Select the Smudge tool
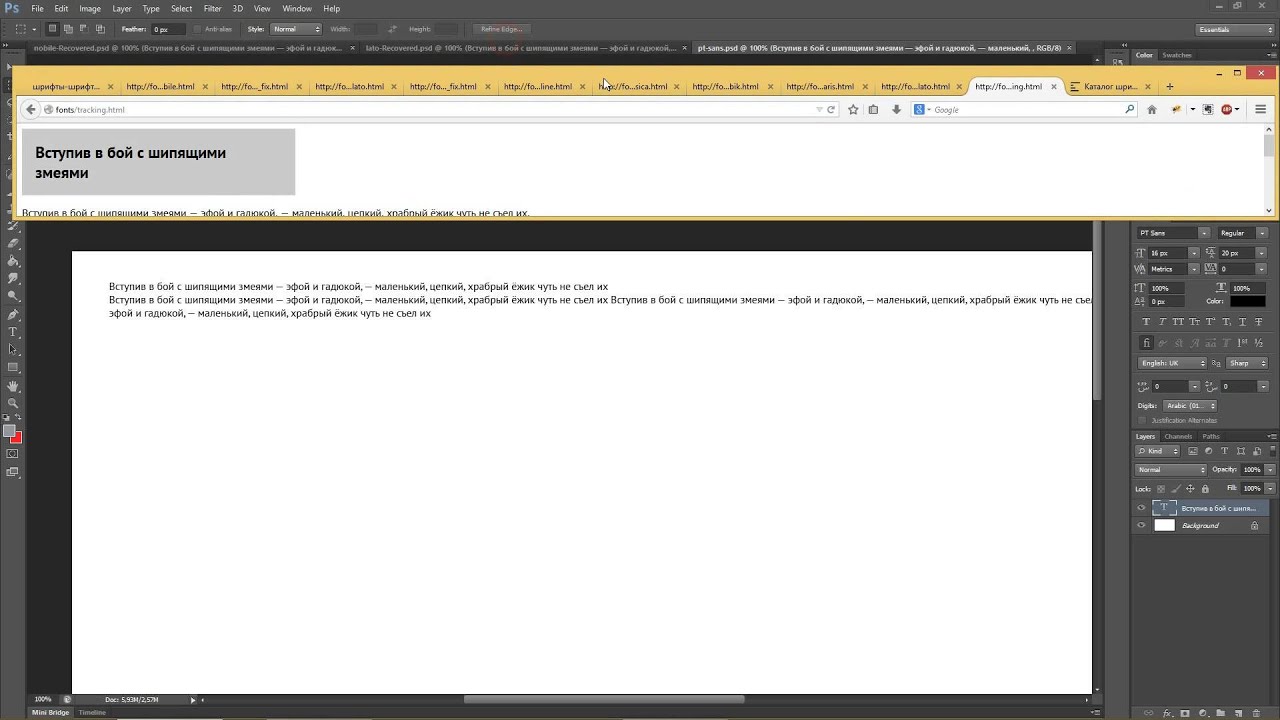 tap(14, 278)
